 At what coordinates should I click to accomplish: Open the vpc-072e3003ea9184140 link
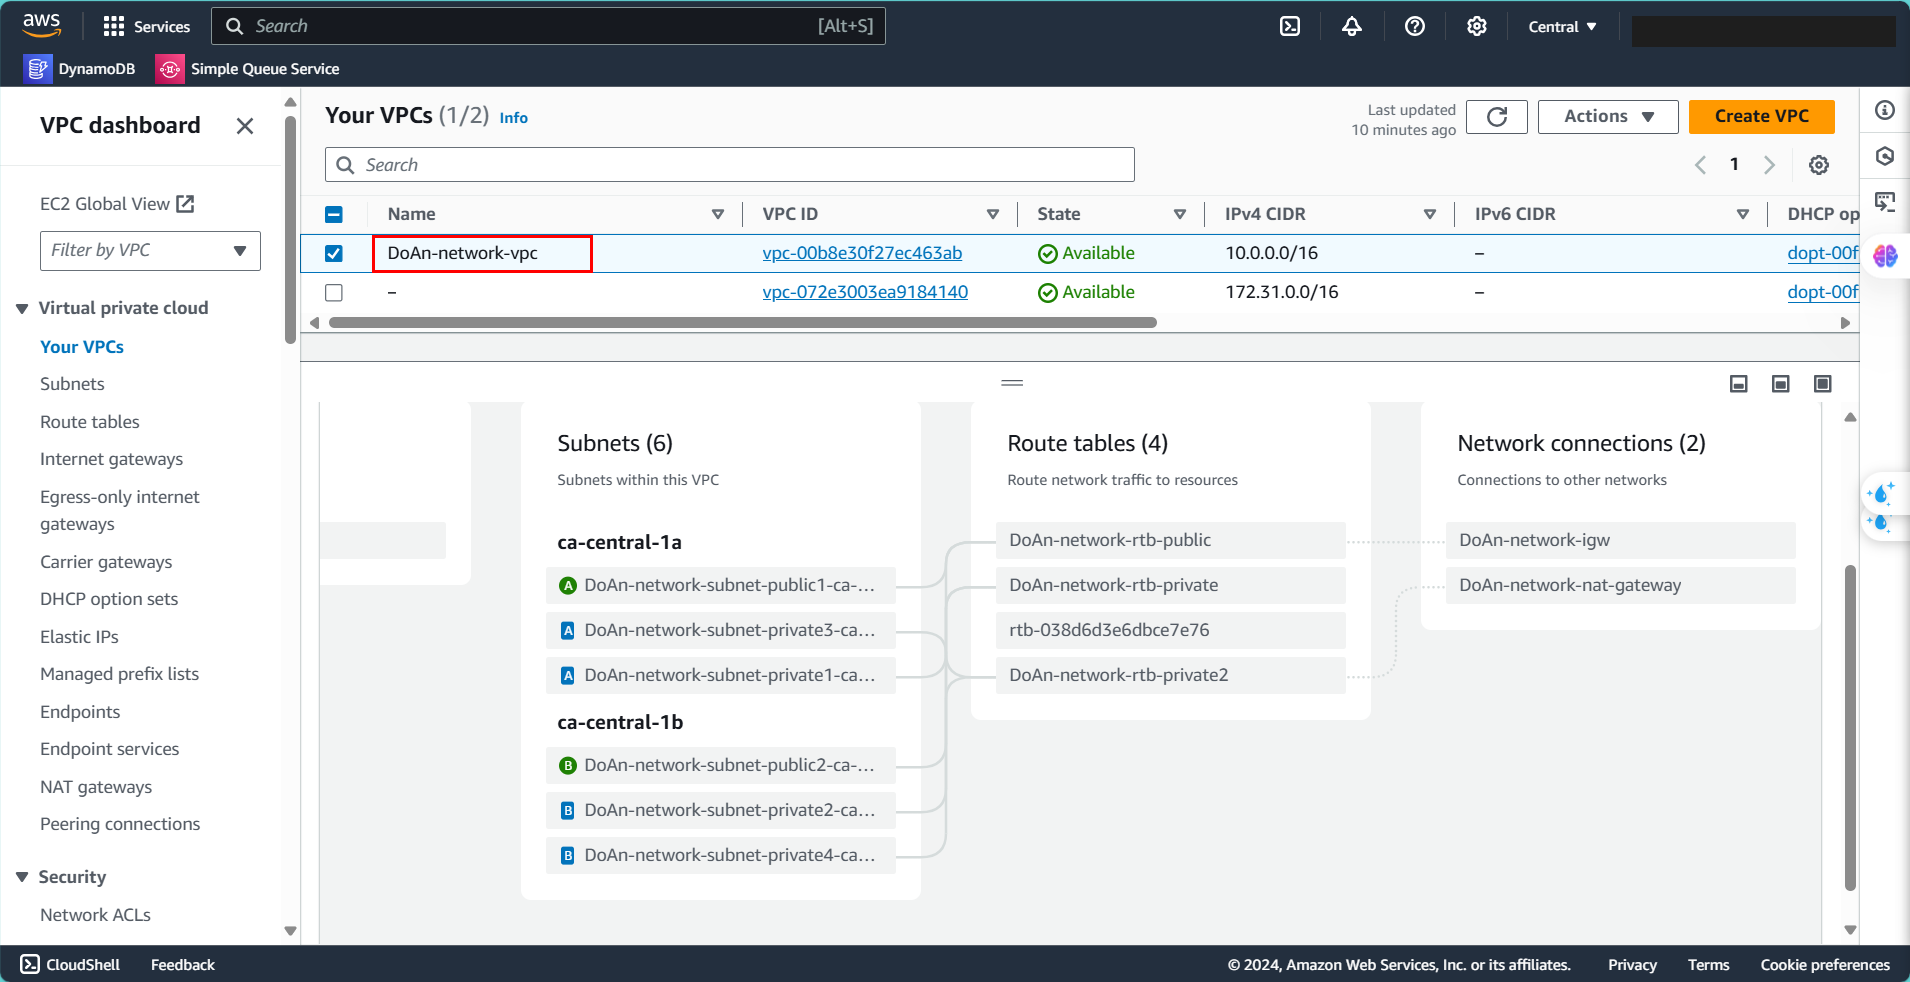click(865, 293)
